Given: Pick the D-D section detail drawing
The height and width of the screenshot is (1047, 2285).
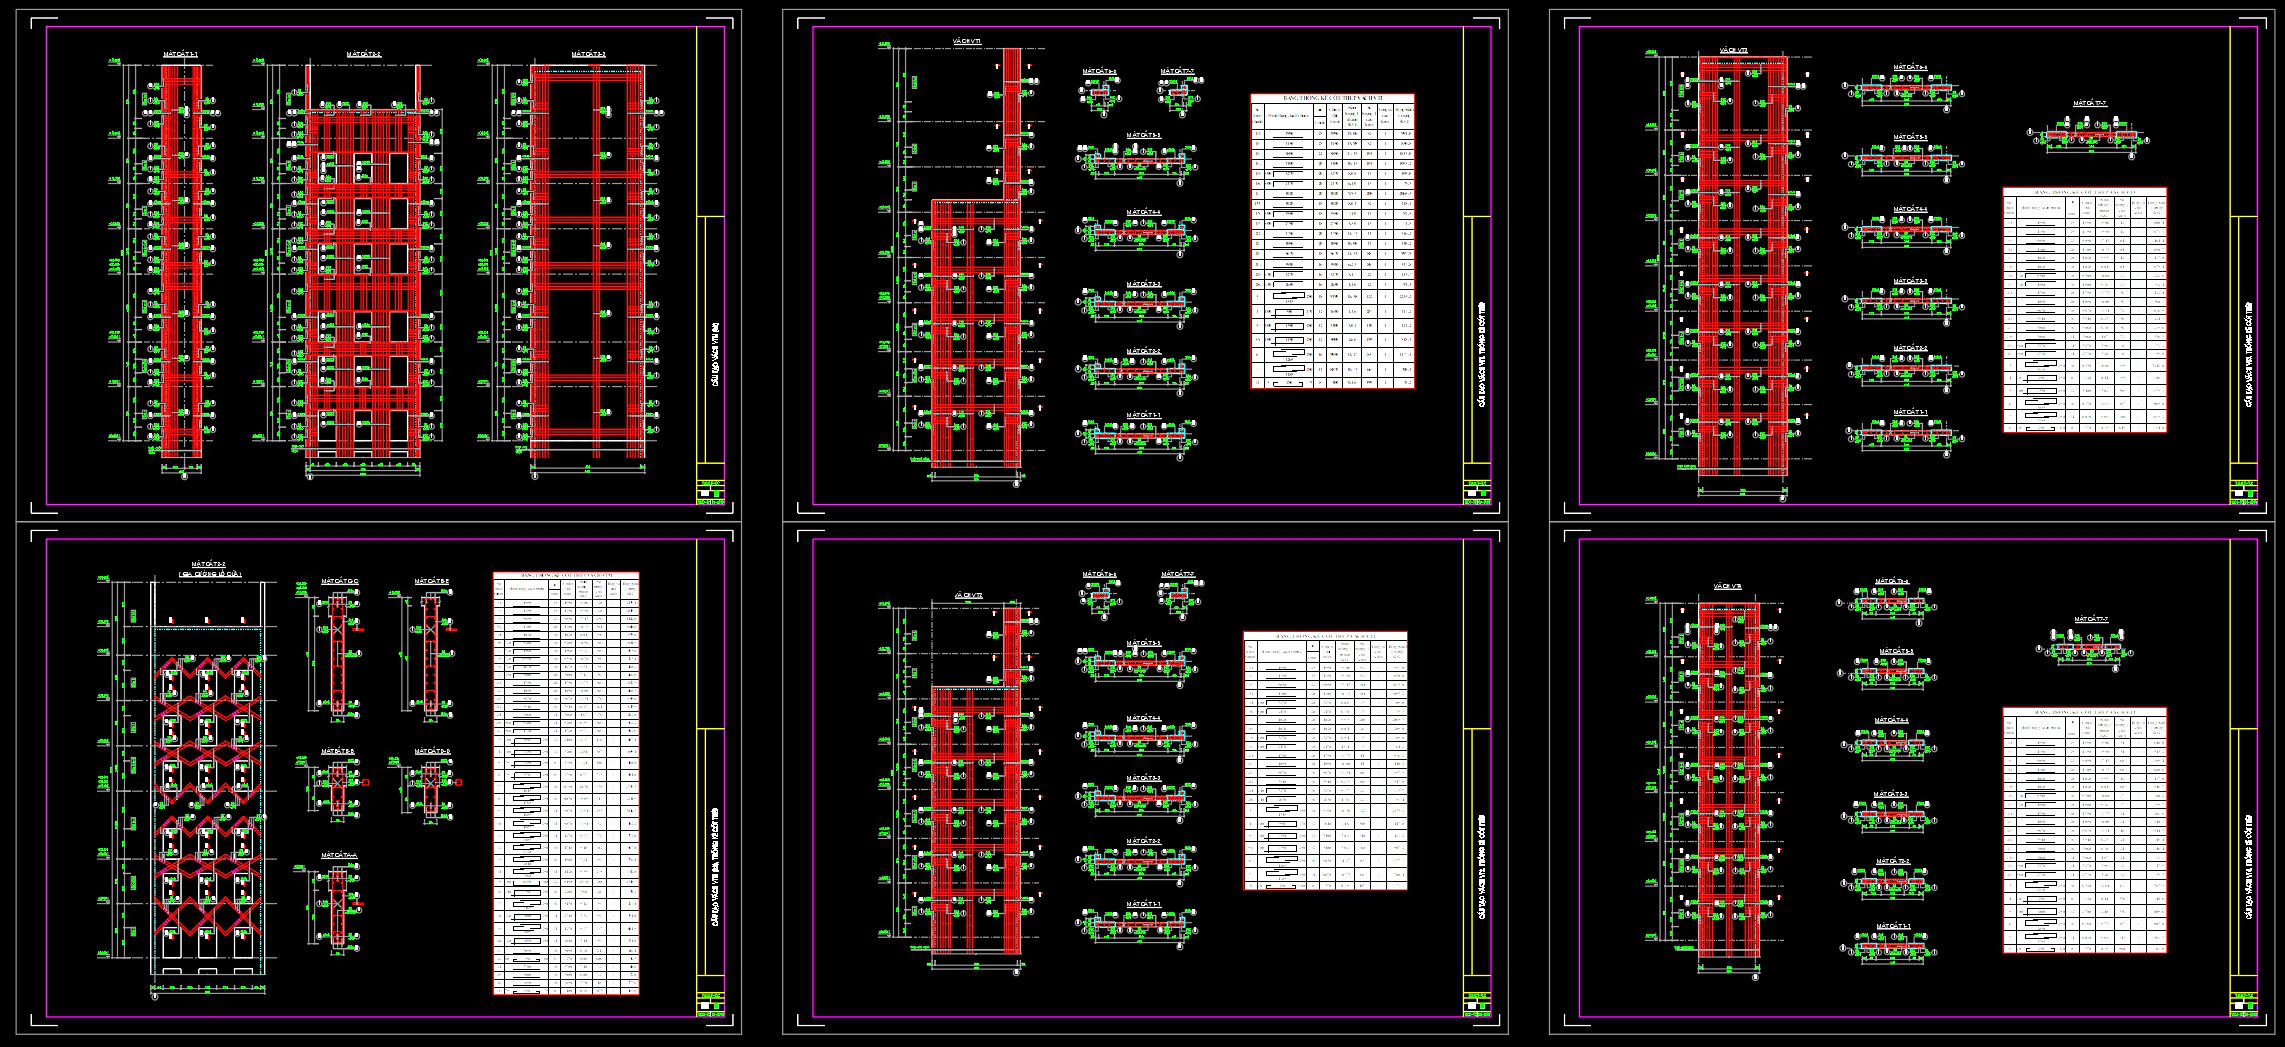Looking at the screenshot, I should point(431,790).
